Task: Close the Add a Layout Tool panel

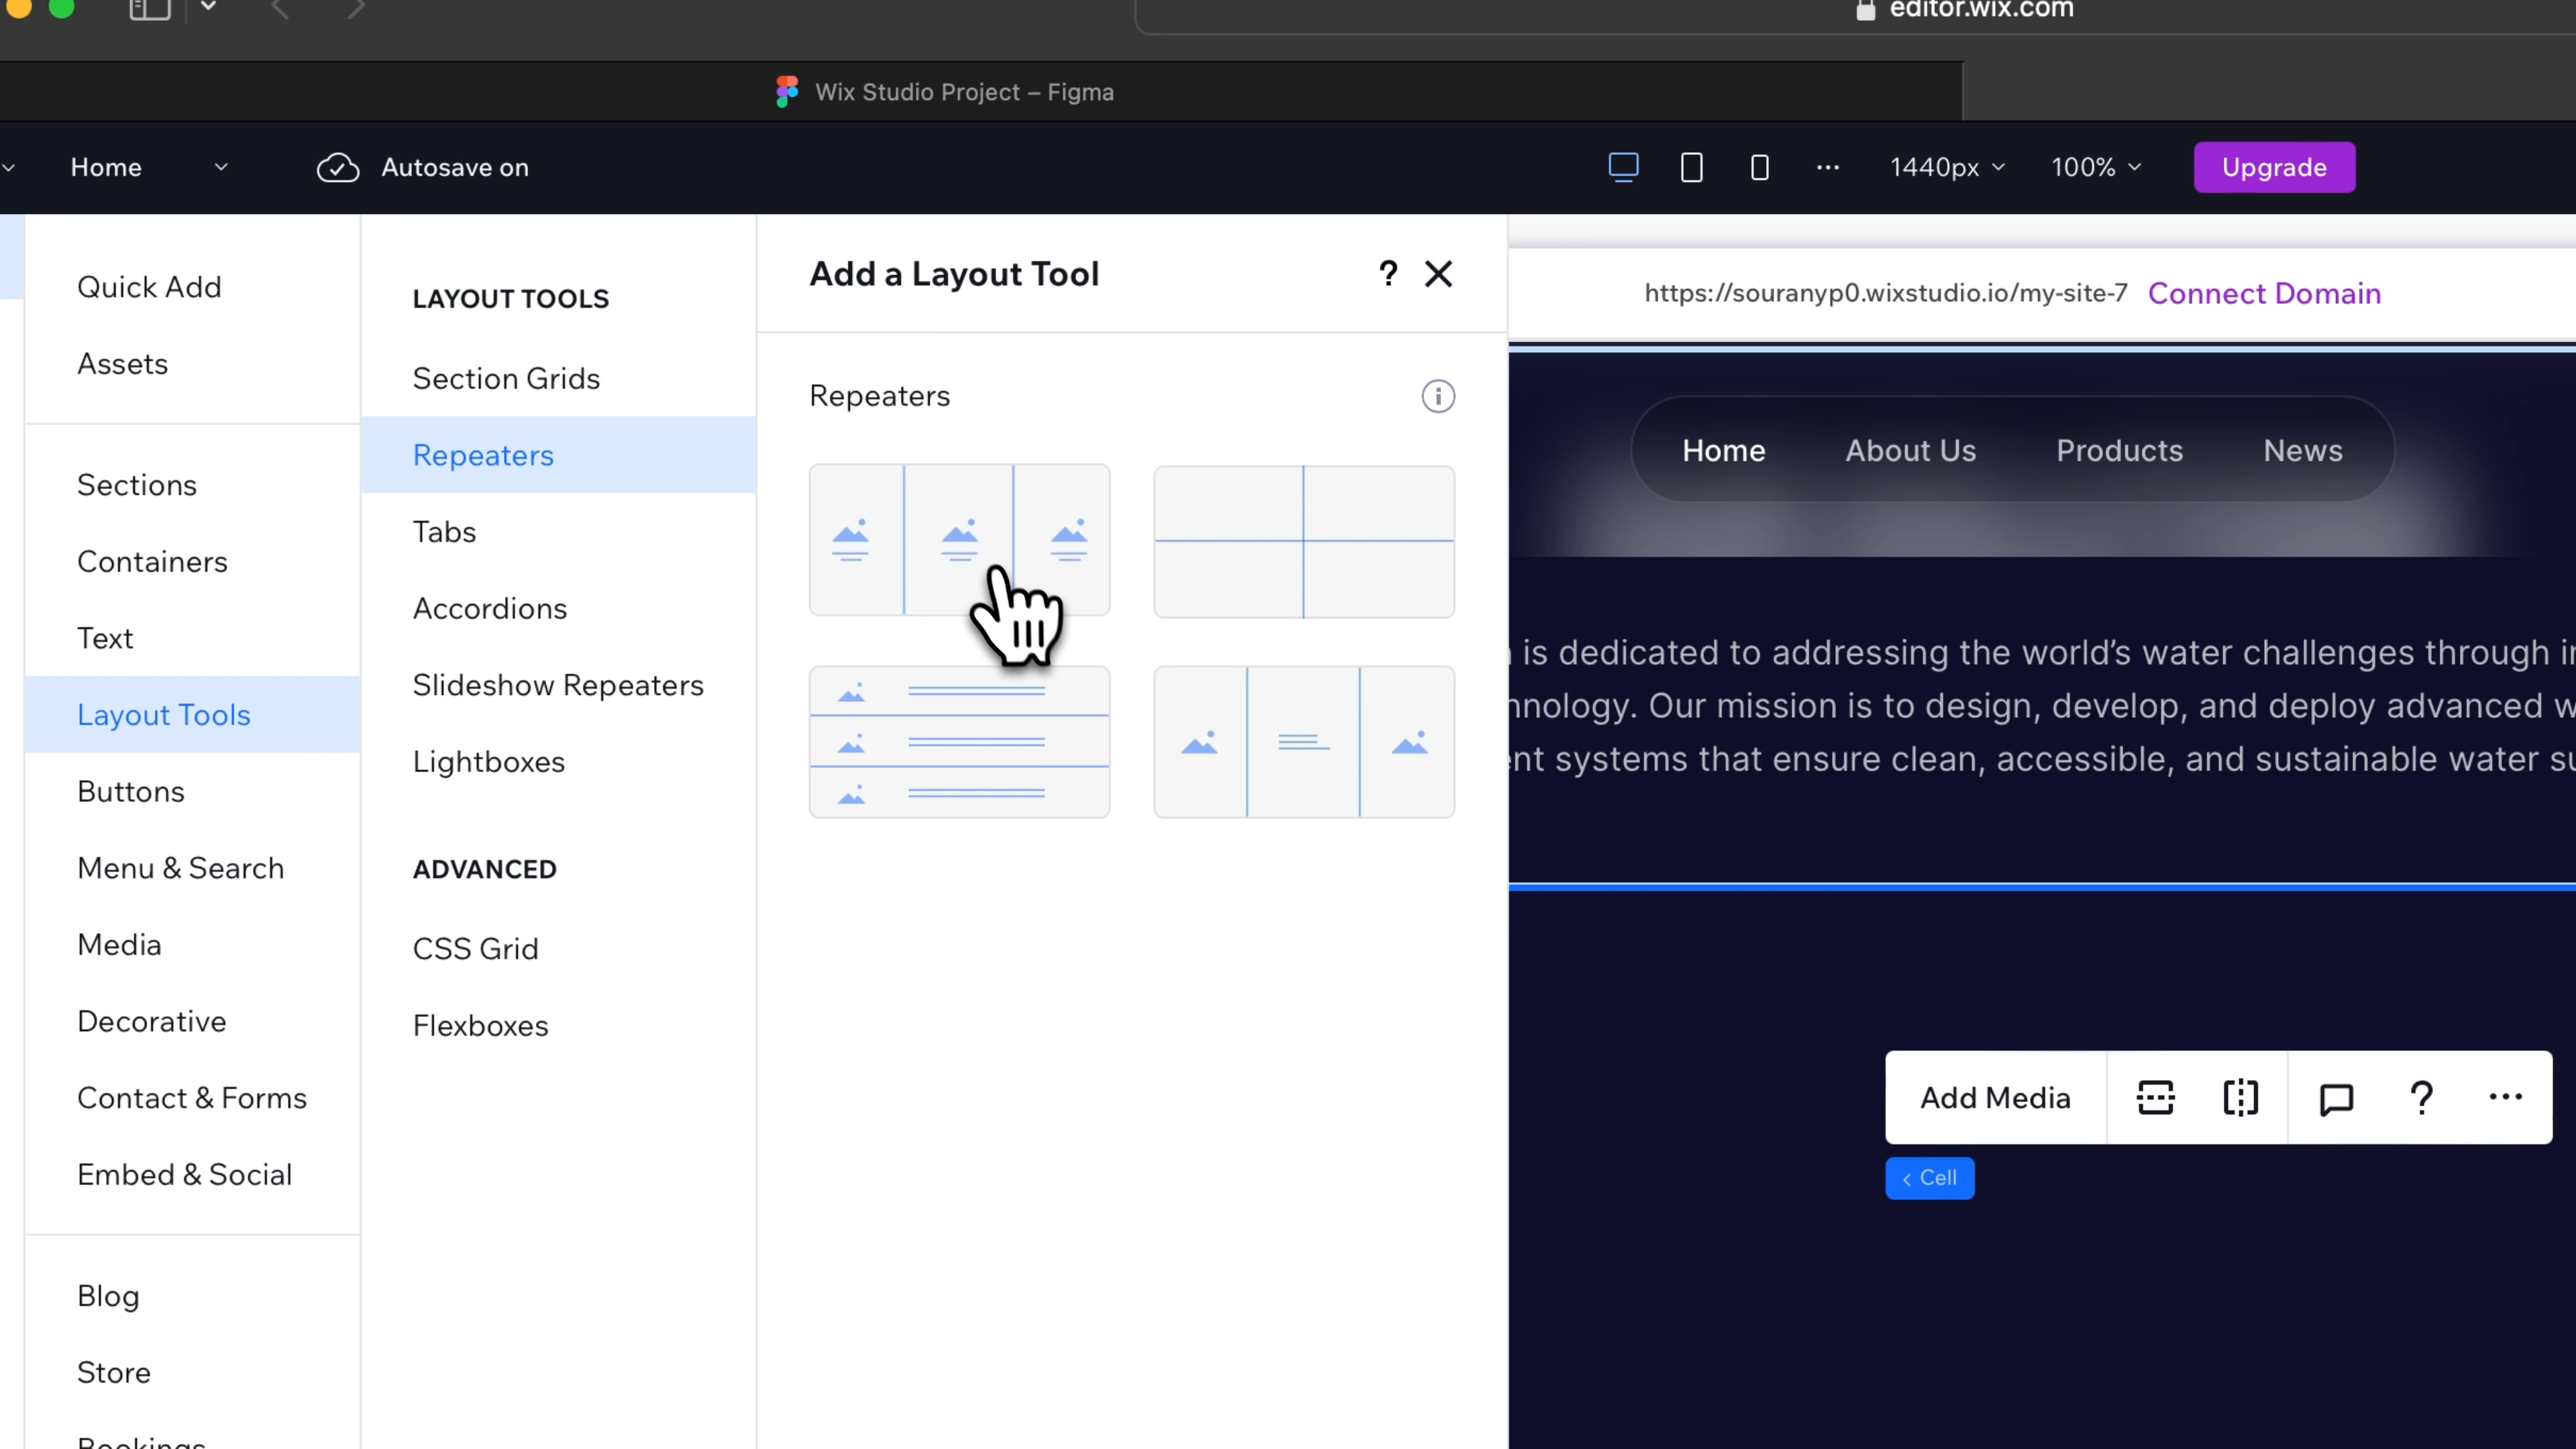Action: [1438, 273]
